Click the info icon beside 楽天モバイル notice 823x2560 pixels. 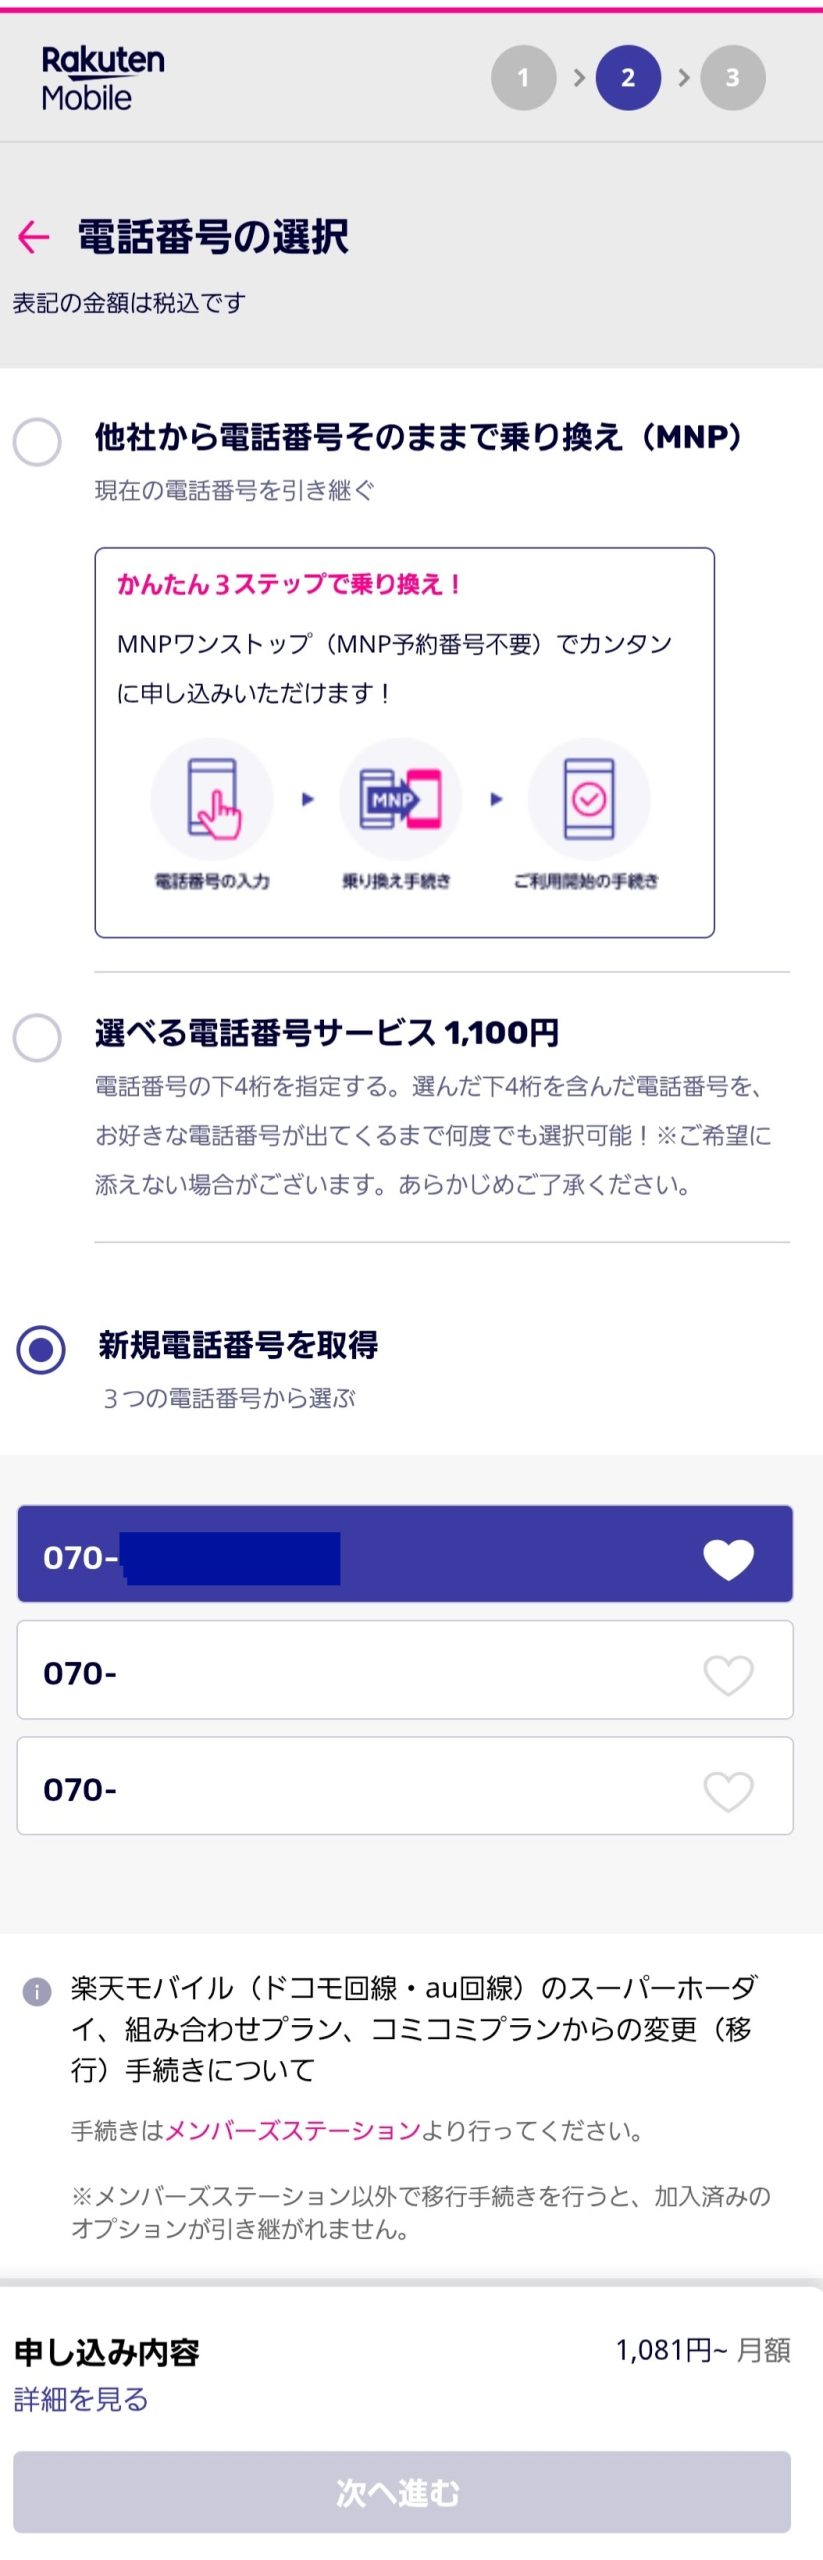[x=37, y=1991]
